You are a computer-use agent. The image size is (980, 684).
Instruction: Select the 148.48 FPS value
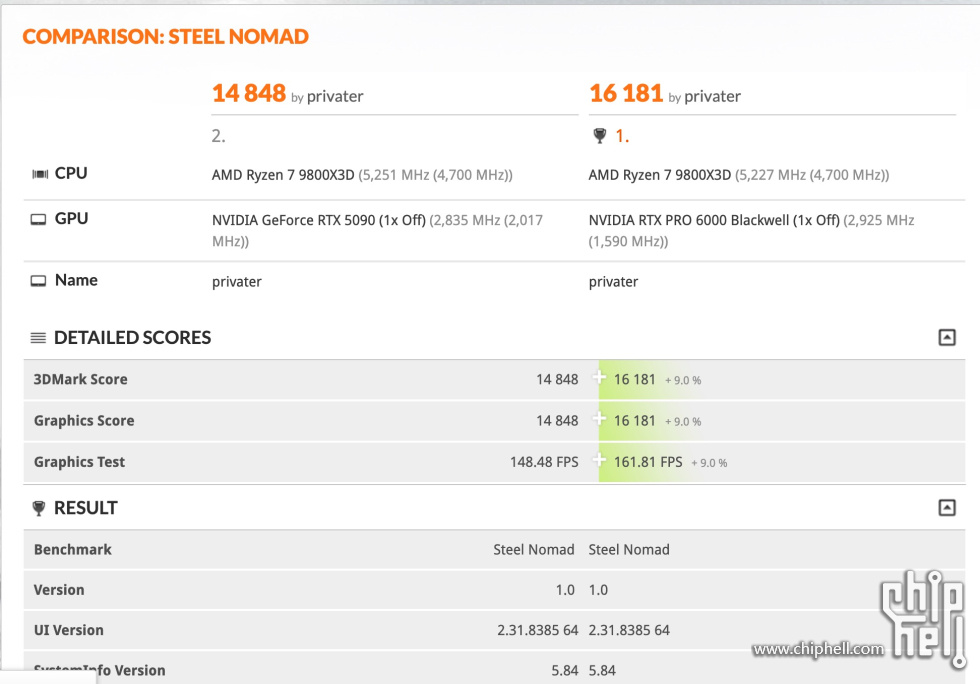[544, 462]
